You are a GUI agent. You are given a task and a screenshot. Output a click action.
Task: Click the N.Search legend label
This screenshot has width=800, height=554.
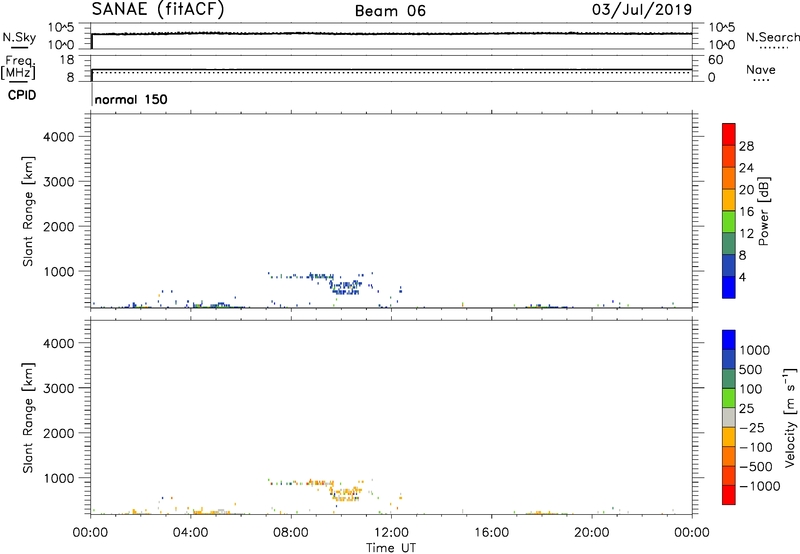pyautogui.click(x=773, y=37)
